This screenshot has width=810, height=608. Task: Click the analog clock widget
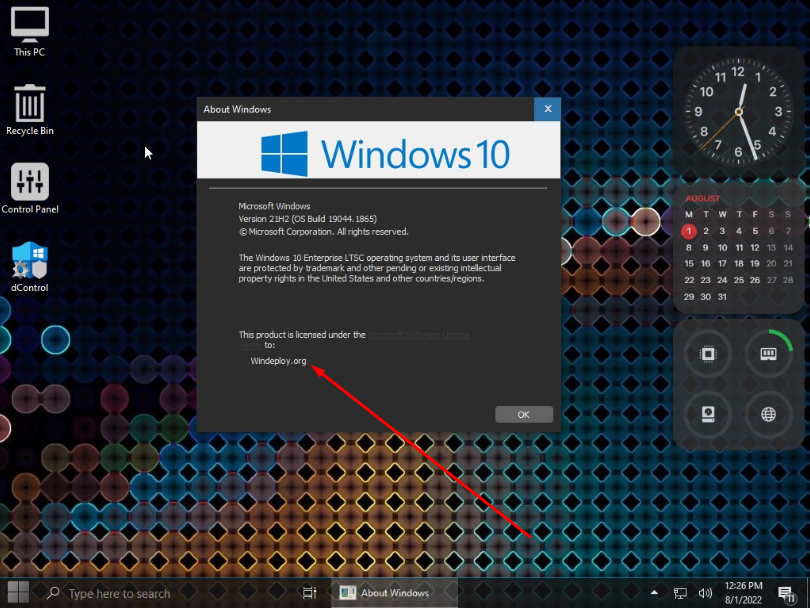point(739,111)
